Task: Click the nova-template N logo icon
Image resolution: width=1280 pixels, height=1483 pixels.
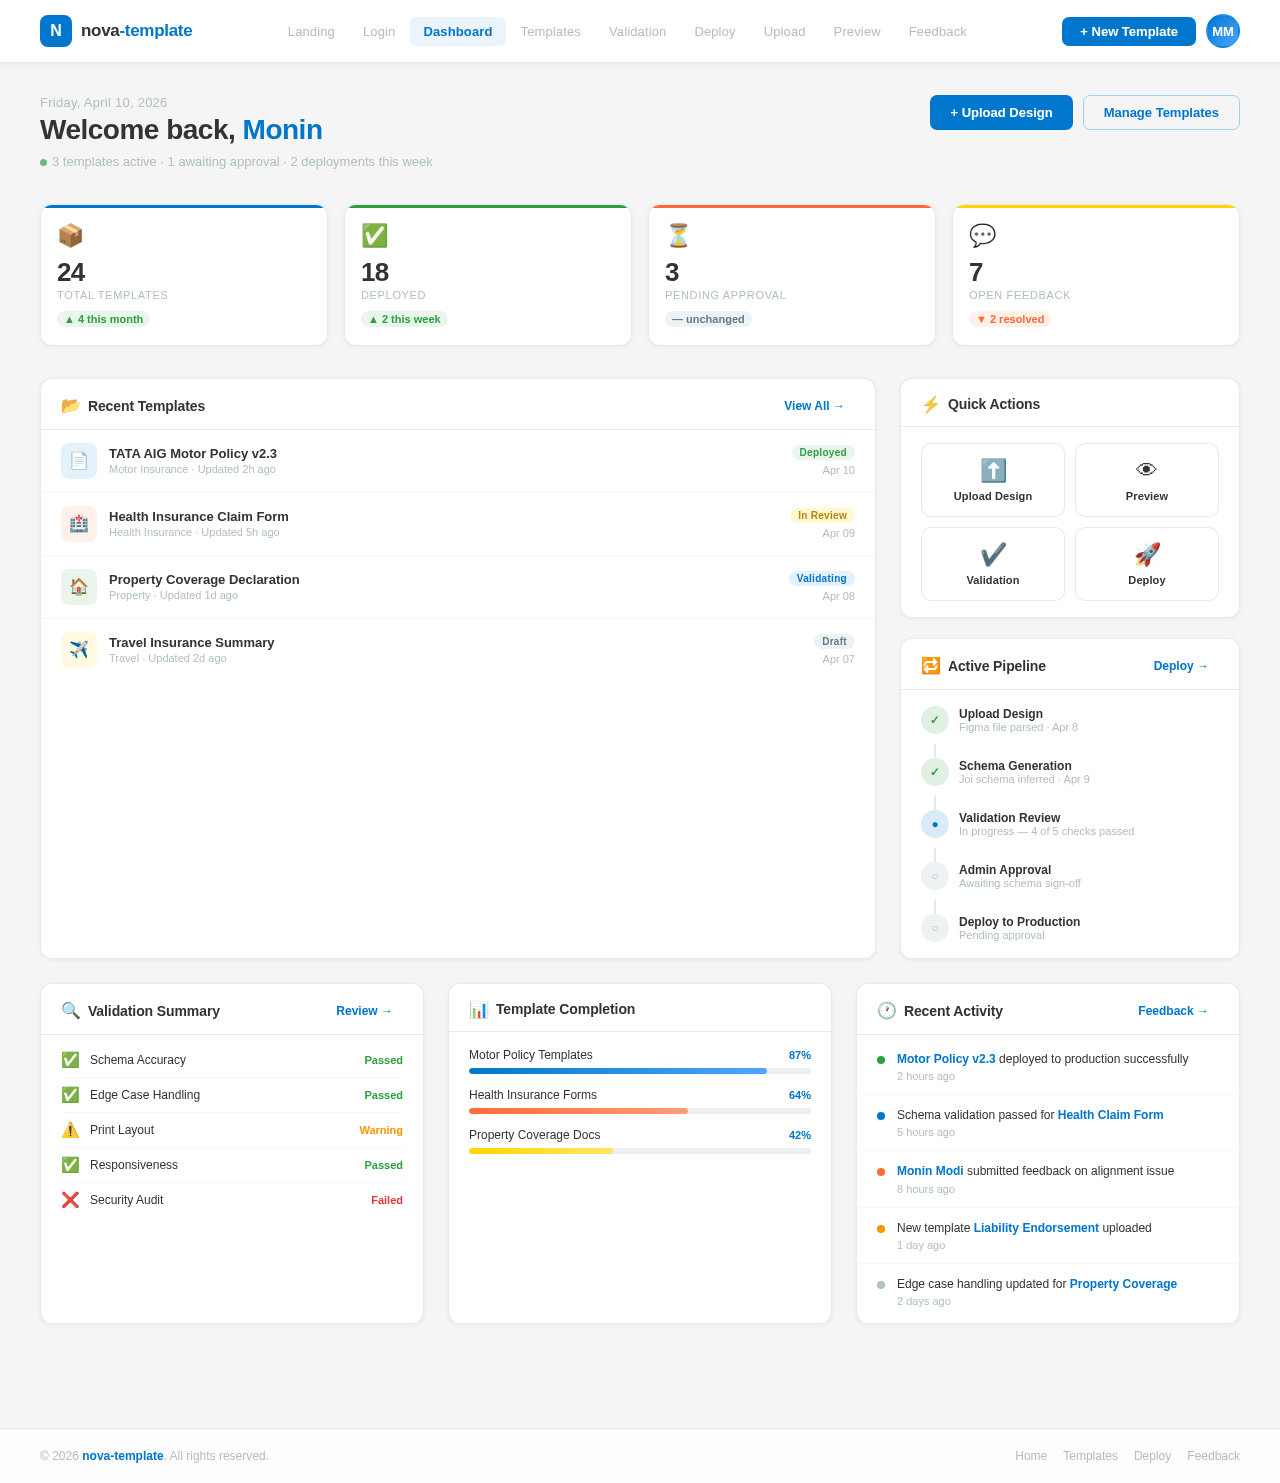Action: 56,31
